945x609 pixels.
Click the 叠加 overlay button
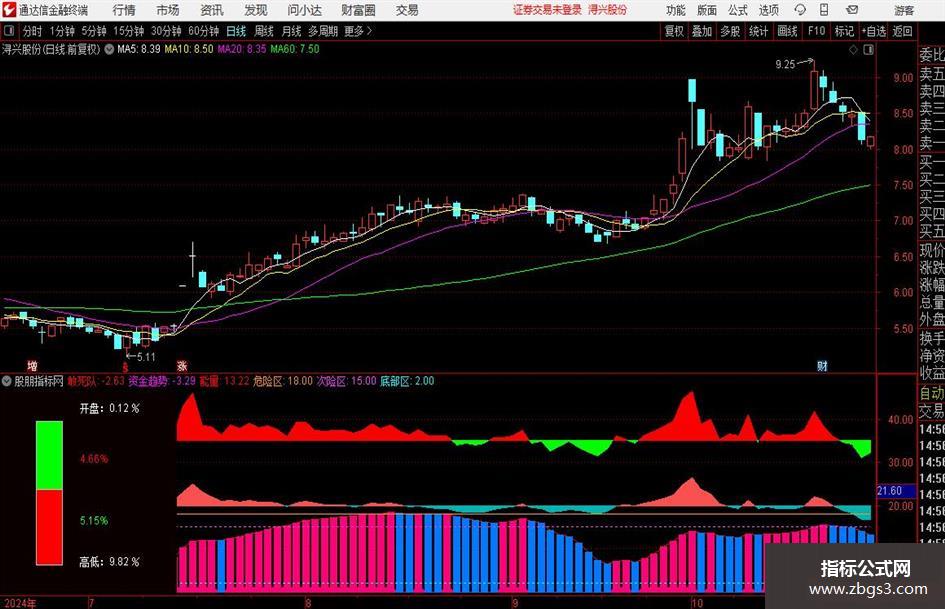coord(702,31)
